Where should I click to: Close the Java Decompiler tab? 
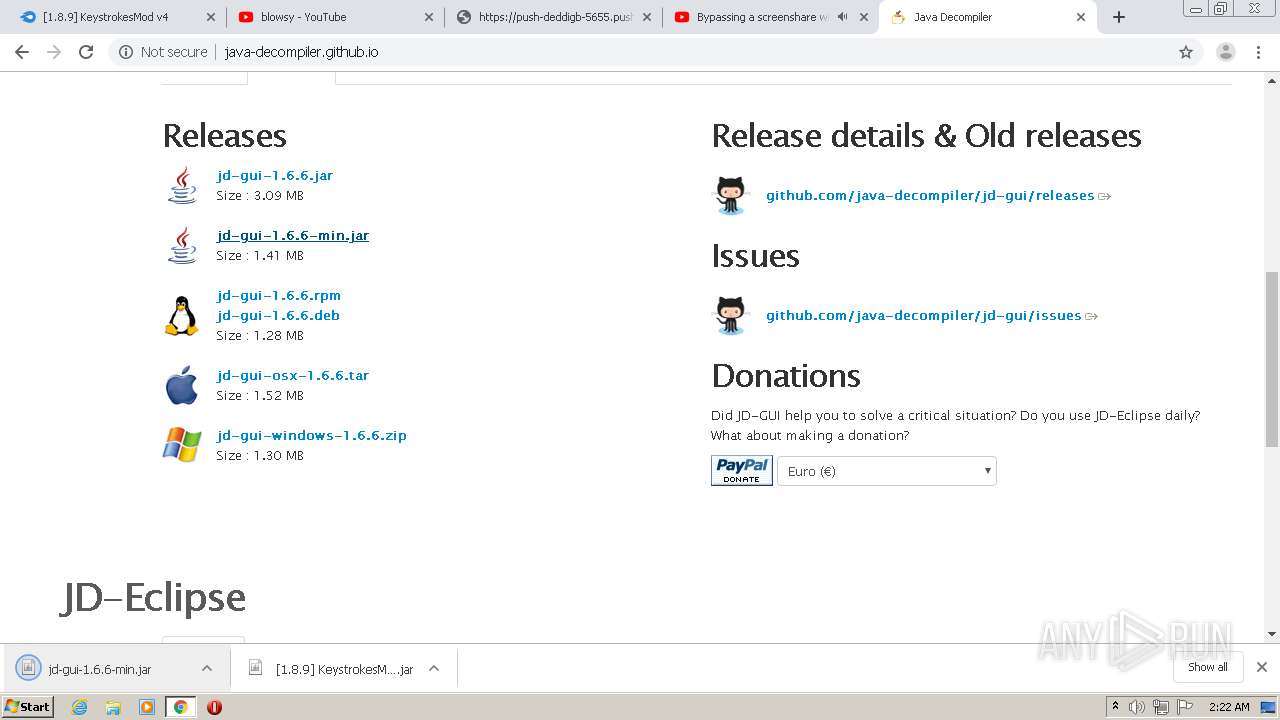click(x=1081, y=17)
